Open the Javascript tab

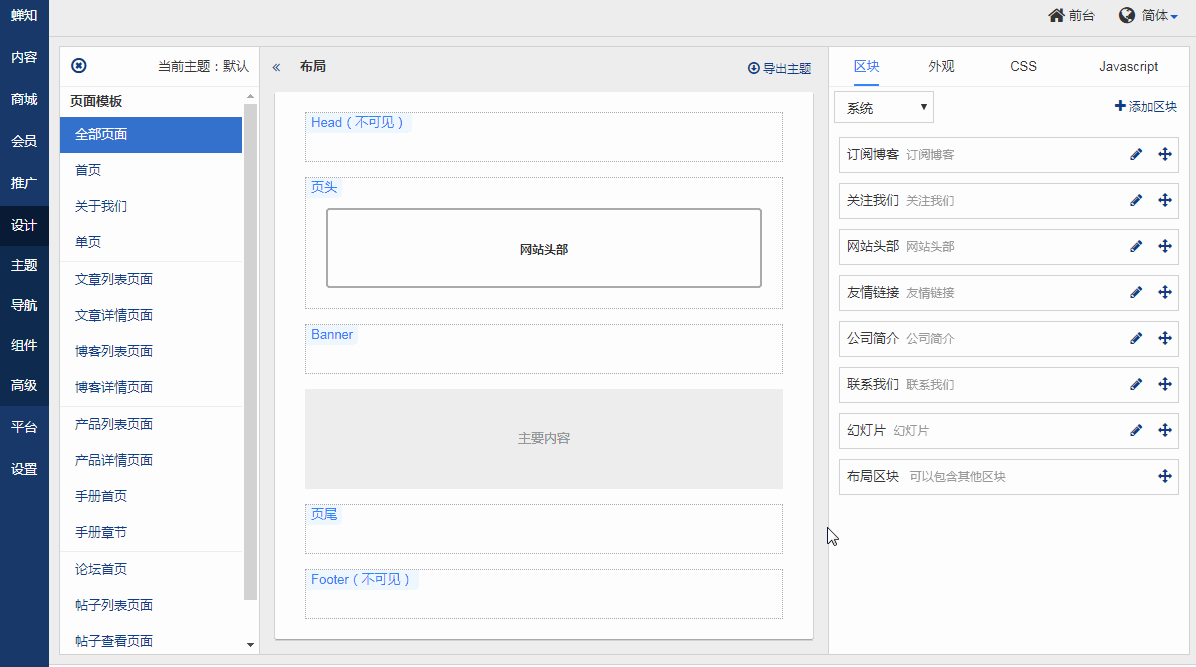point(1128,66)
